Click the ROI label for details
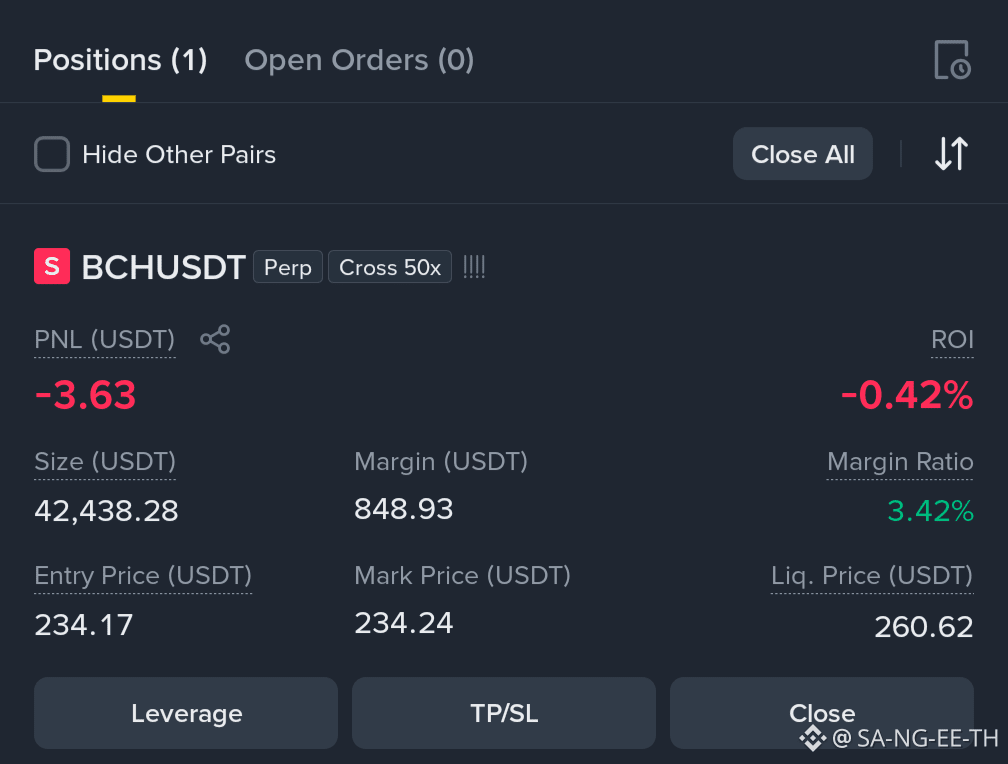The height and width of the screenshot is (764, 1008). [x=952, y=340]
